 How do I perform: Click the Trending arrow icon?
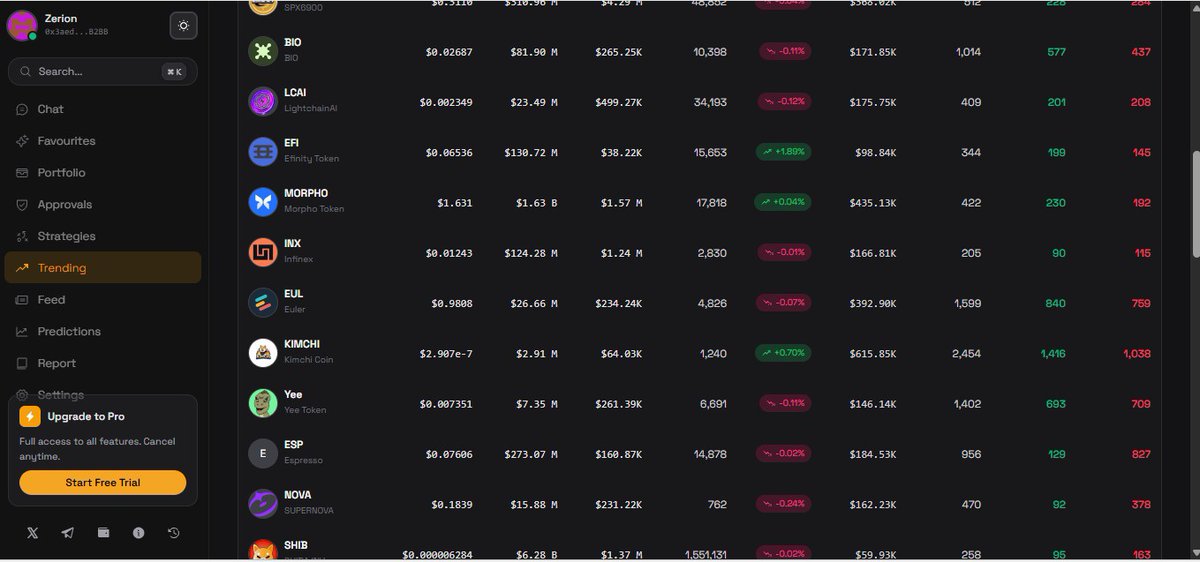22,268
